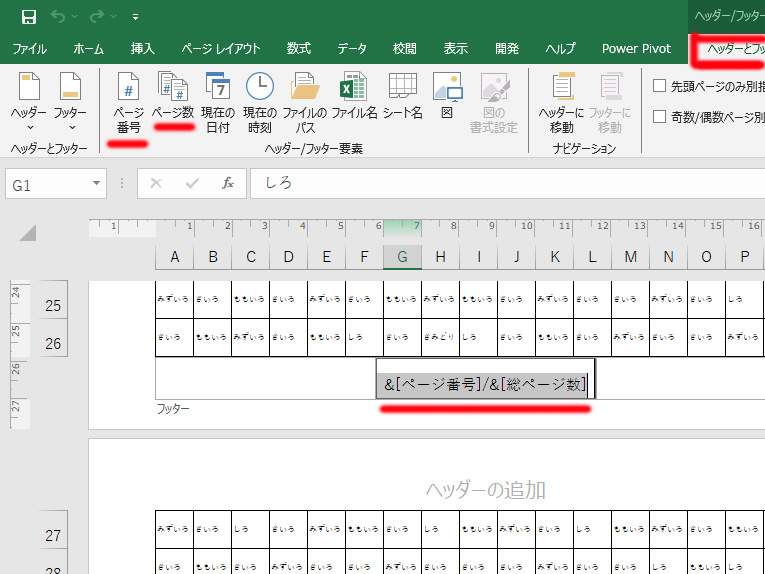Select column G header
Image resolution: width=765 pixels, height=574 pixels.
pos(402,258)
